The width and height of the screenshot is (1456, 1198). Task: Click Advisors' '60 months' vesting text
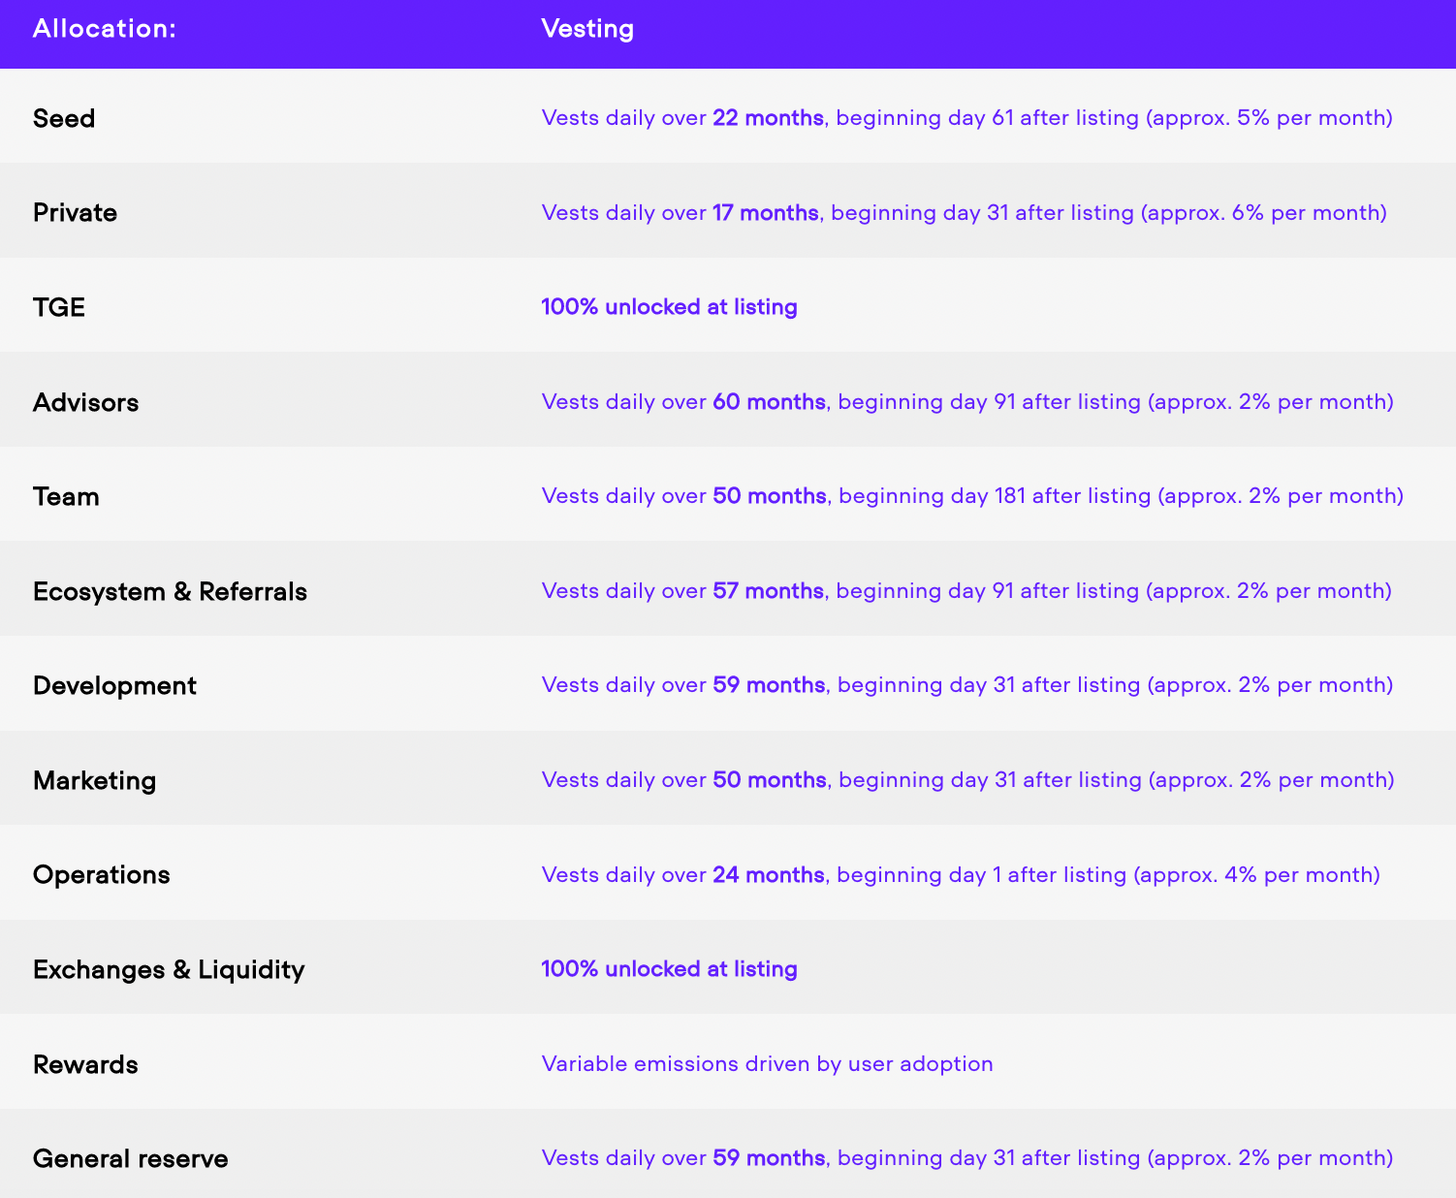(769, 402)
